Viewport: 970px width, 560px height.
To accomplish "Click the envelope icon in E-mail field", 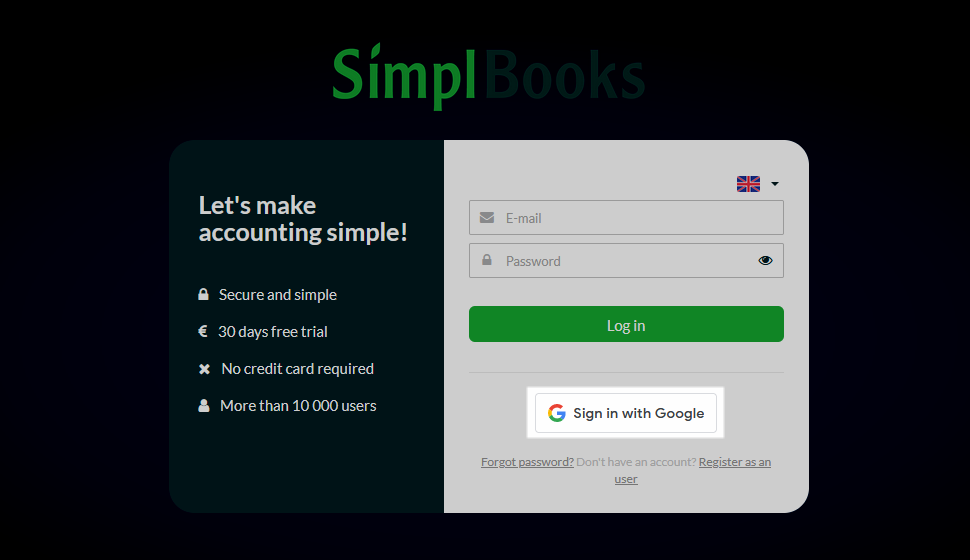I will [487, 218].
